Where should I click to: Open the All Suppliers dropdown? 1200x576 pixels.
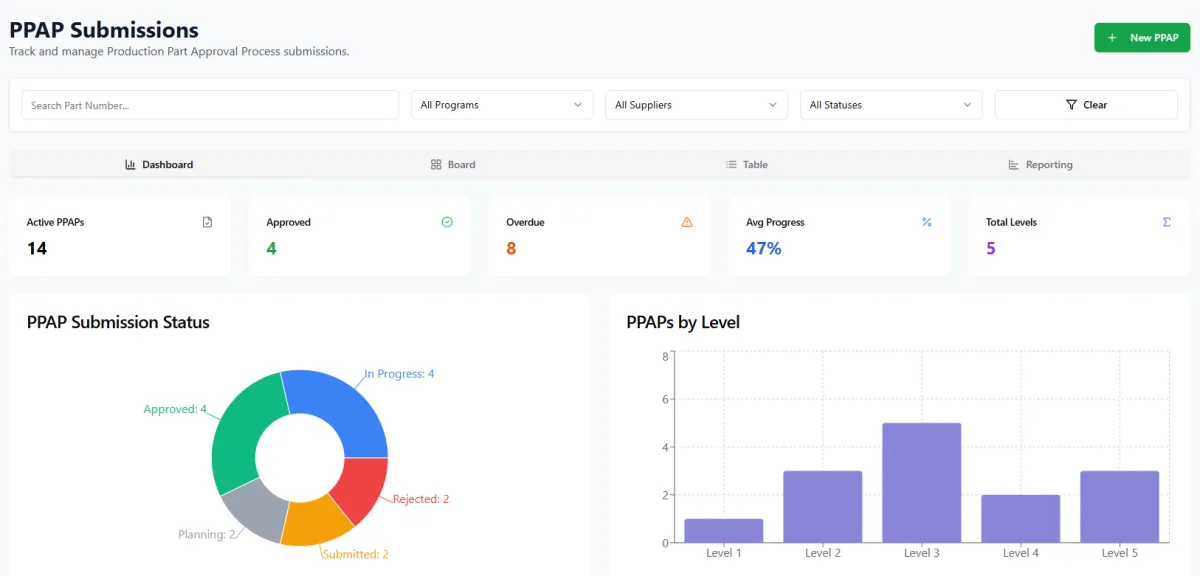click(696, 105)
